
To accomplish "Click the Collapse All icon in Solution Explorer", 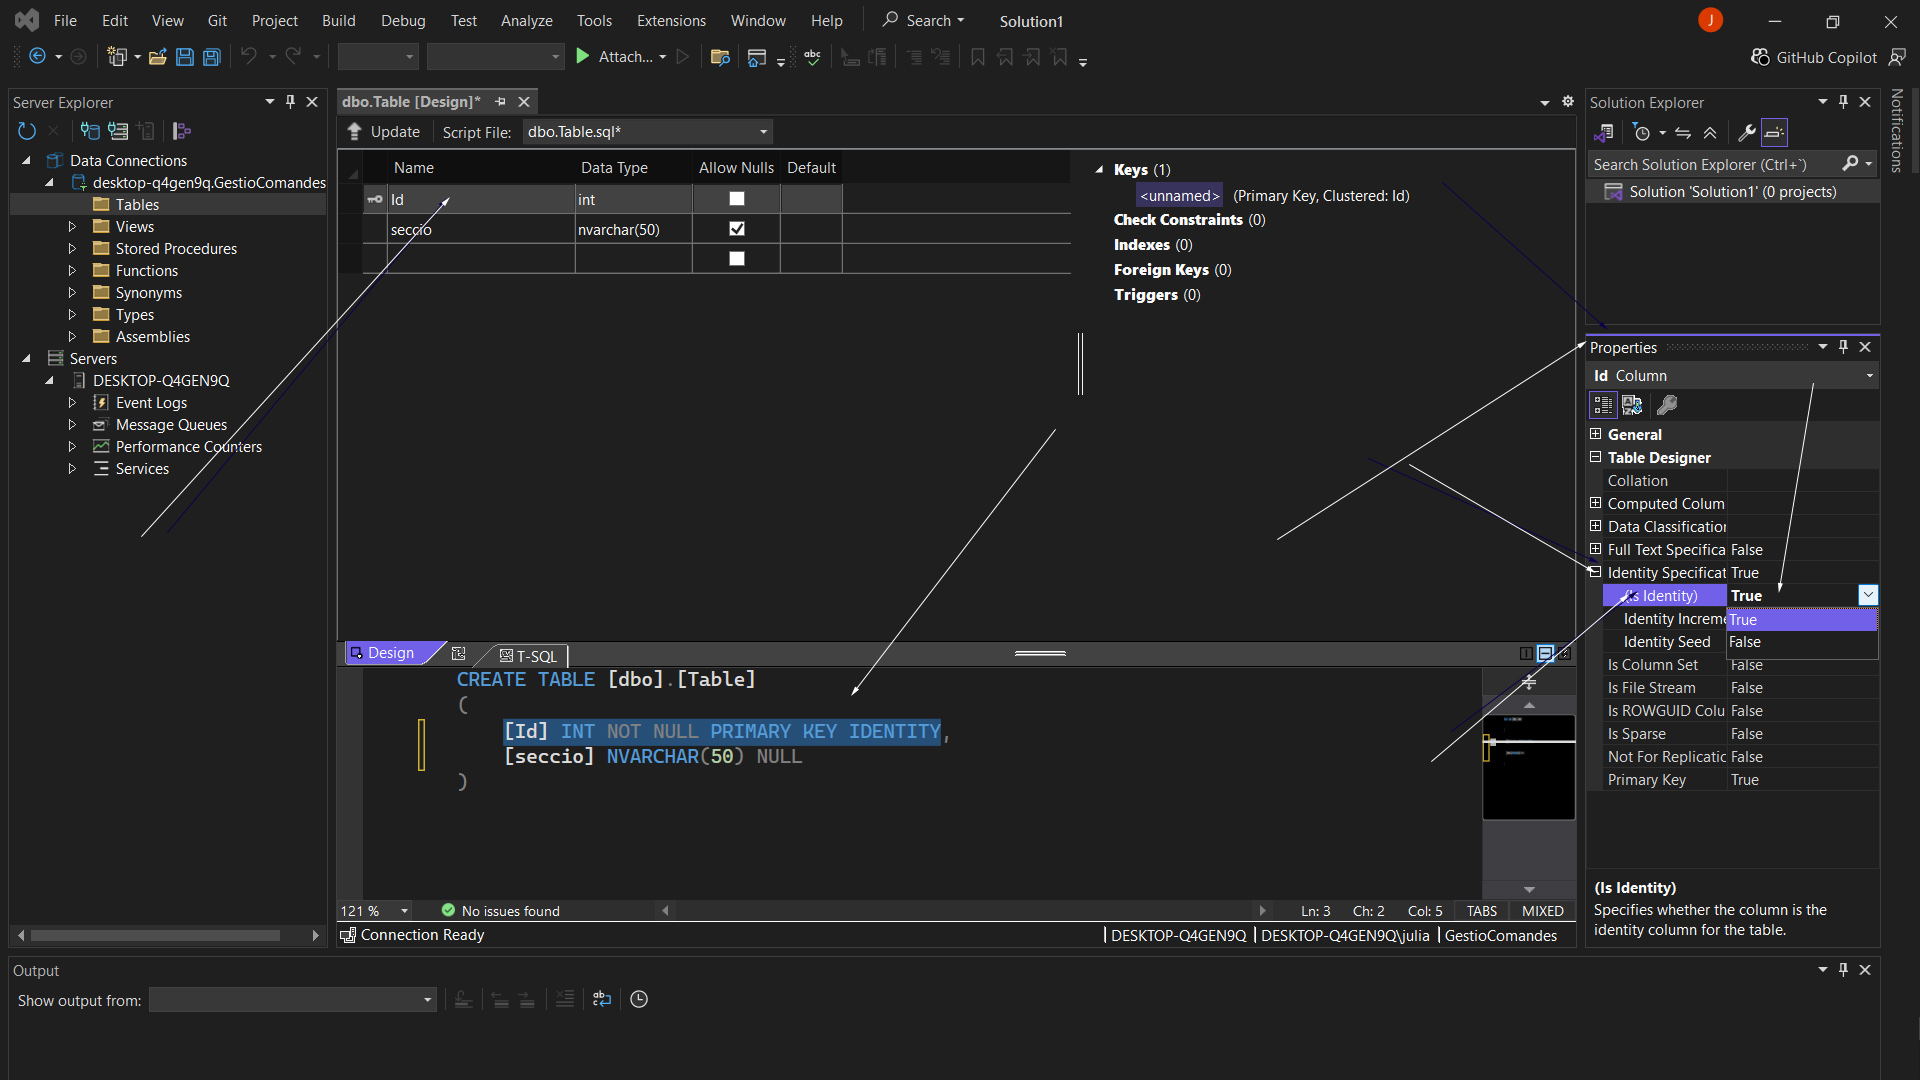I will coord(1710,133).
